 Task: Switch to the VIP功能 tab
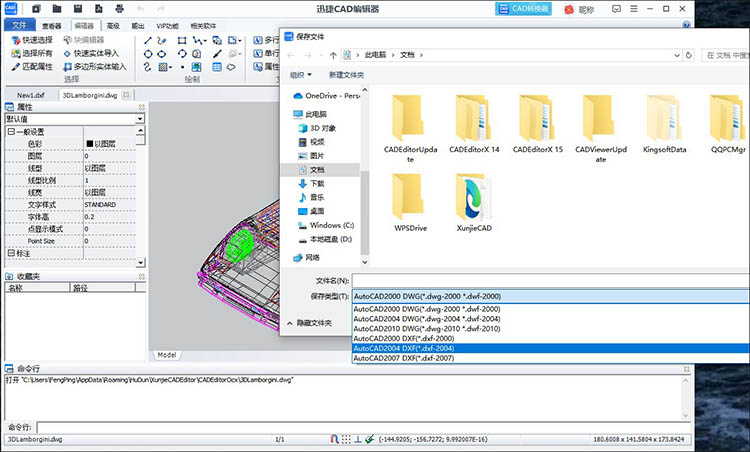pos(167,26)
